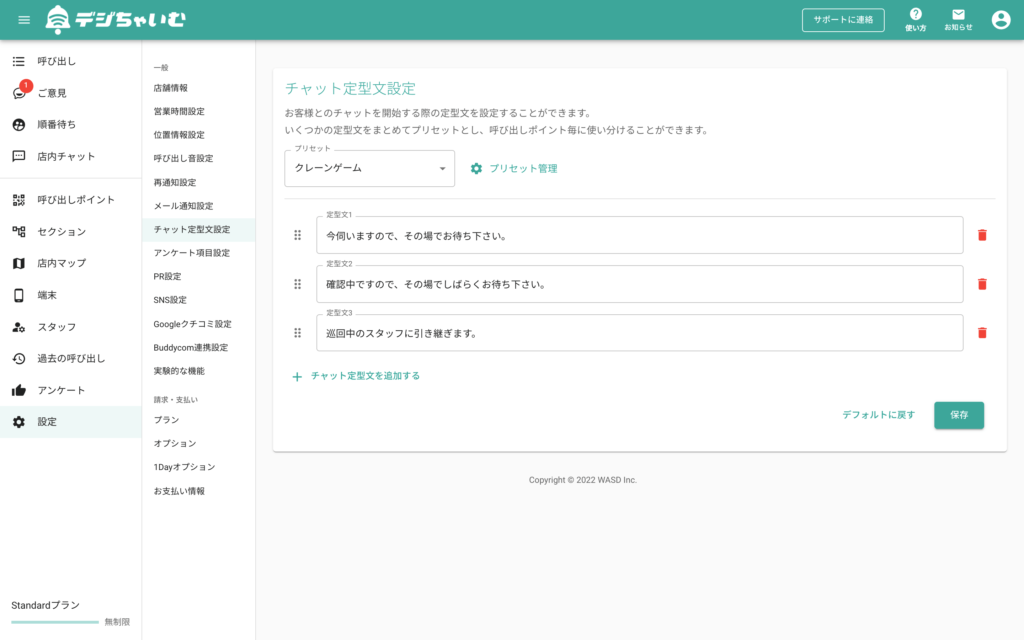The image size is (1024, 640).
Task: Click the 順番待ち icon in sidebar
Action: point(19,125)
